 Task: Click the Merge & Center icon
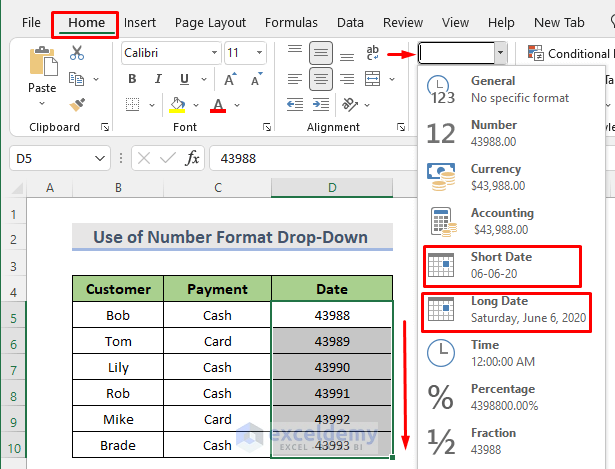click(372, 79)
